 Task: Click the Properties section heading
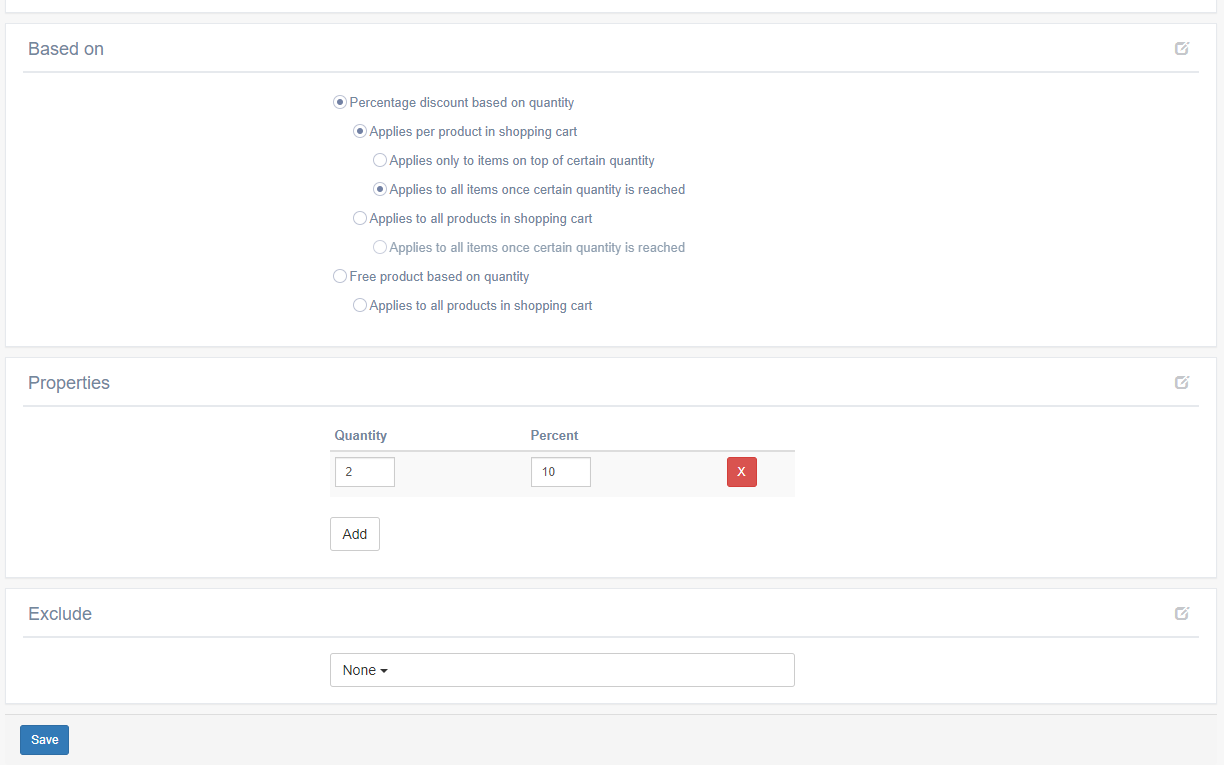click(x=69, y=383)
